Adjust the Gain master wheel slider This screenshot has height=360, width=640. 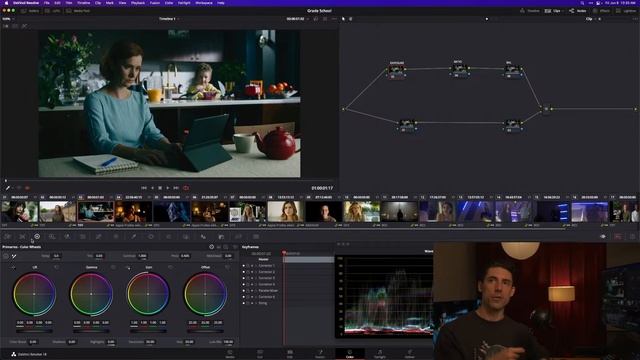(x=148, y=331)
